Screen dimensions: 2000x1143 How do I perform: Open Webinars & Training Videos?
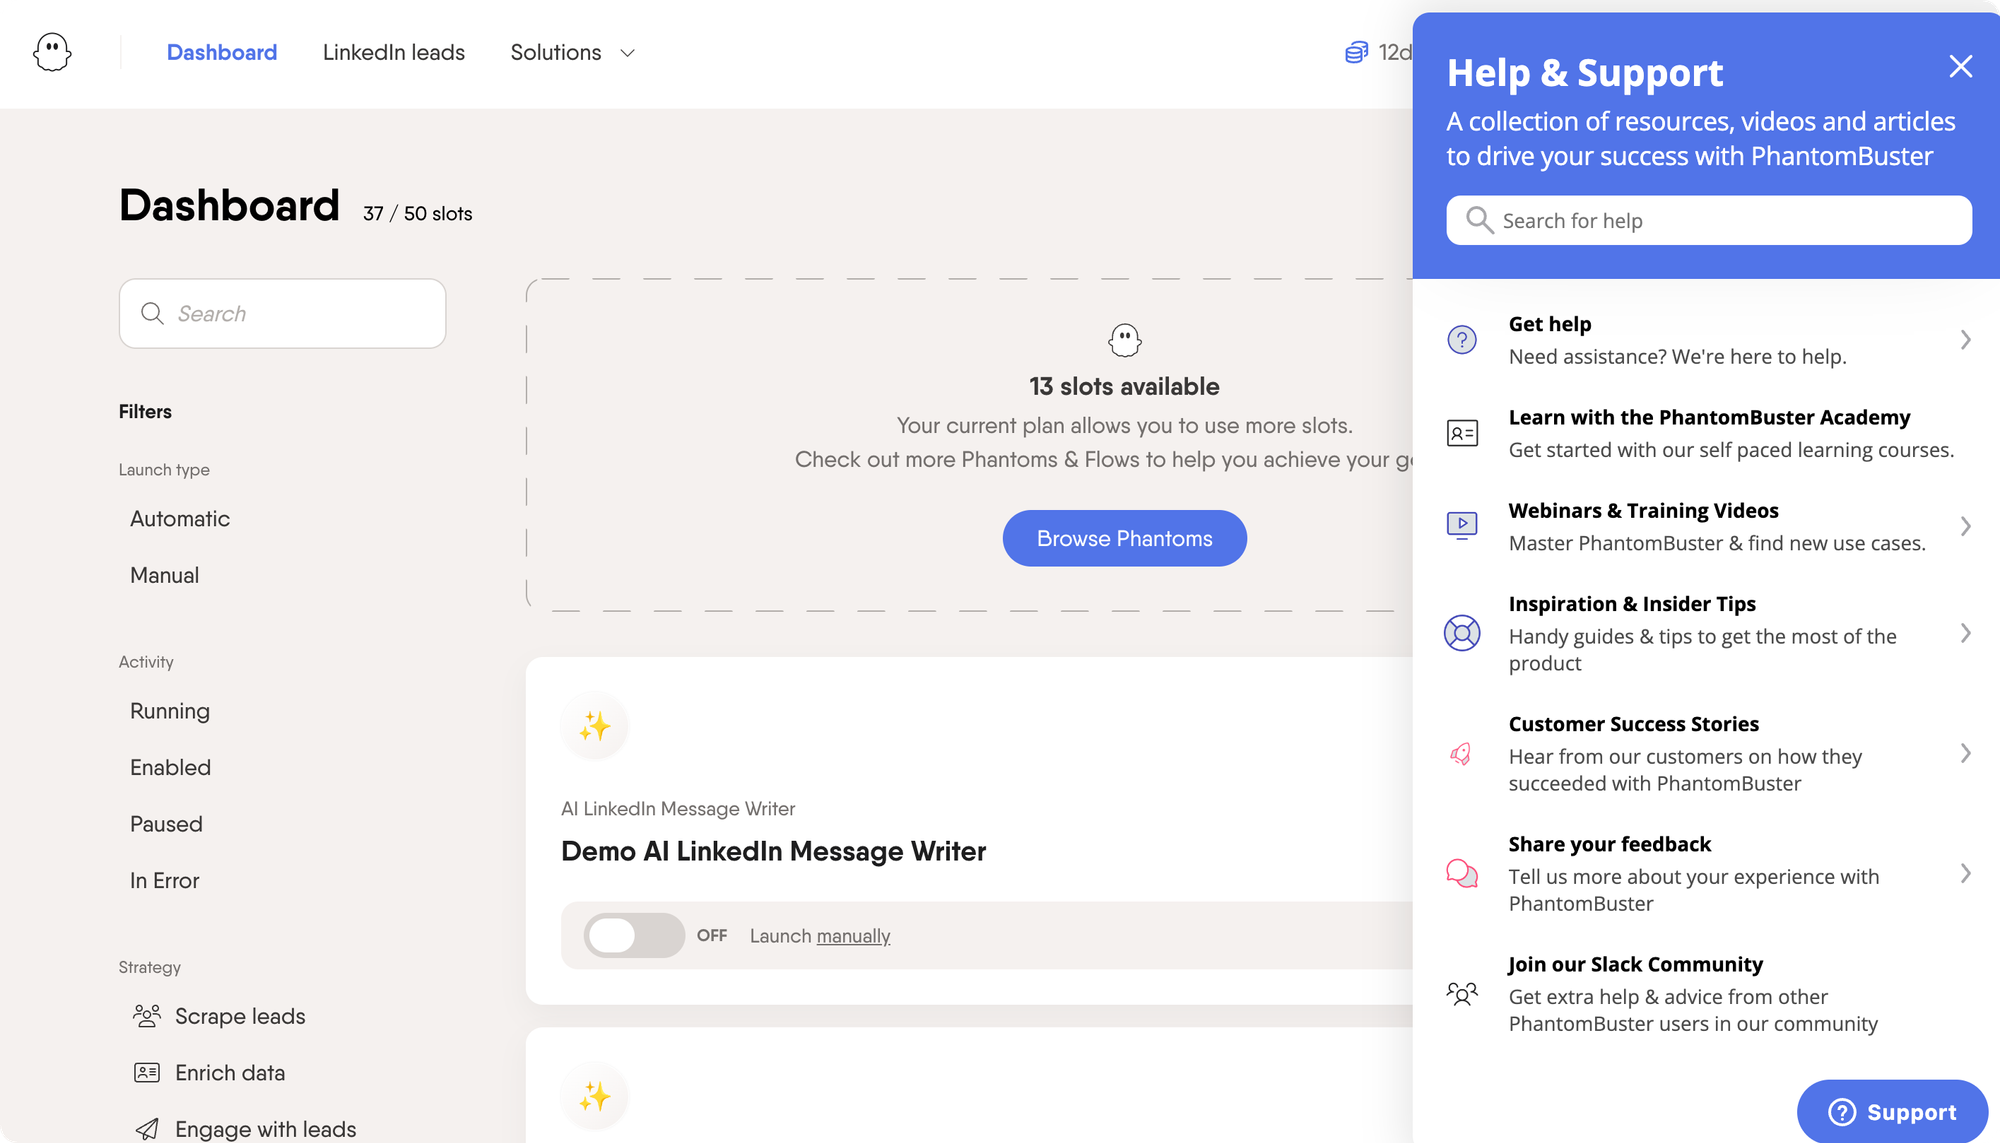[x=1709, y=526]
